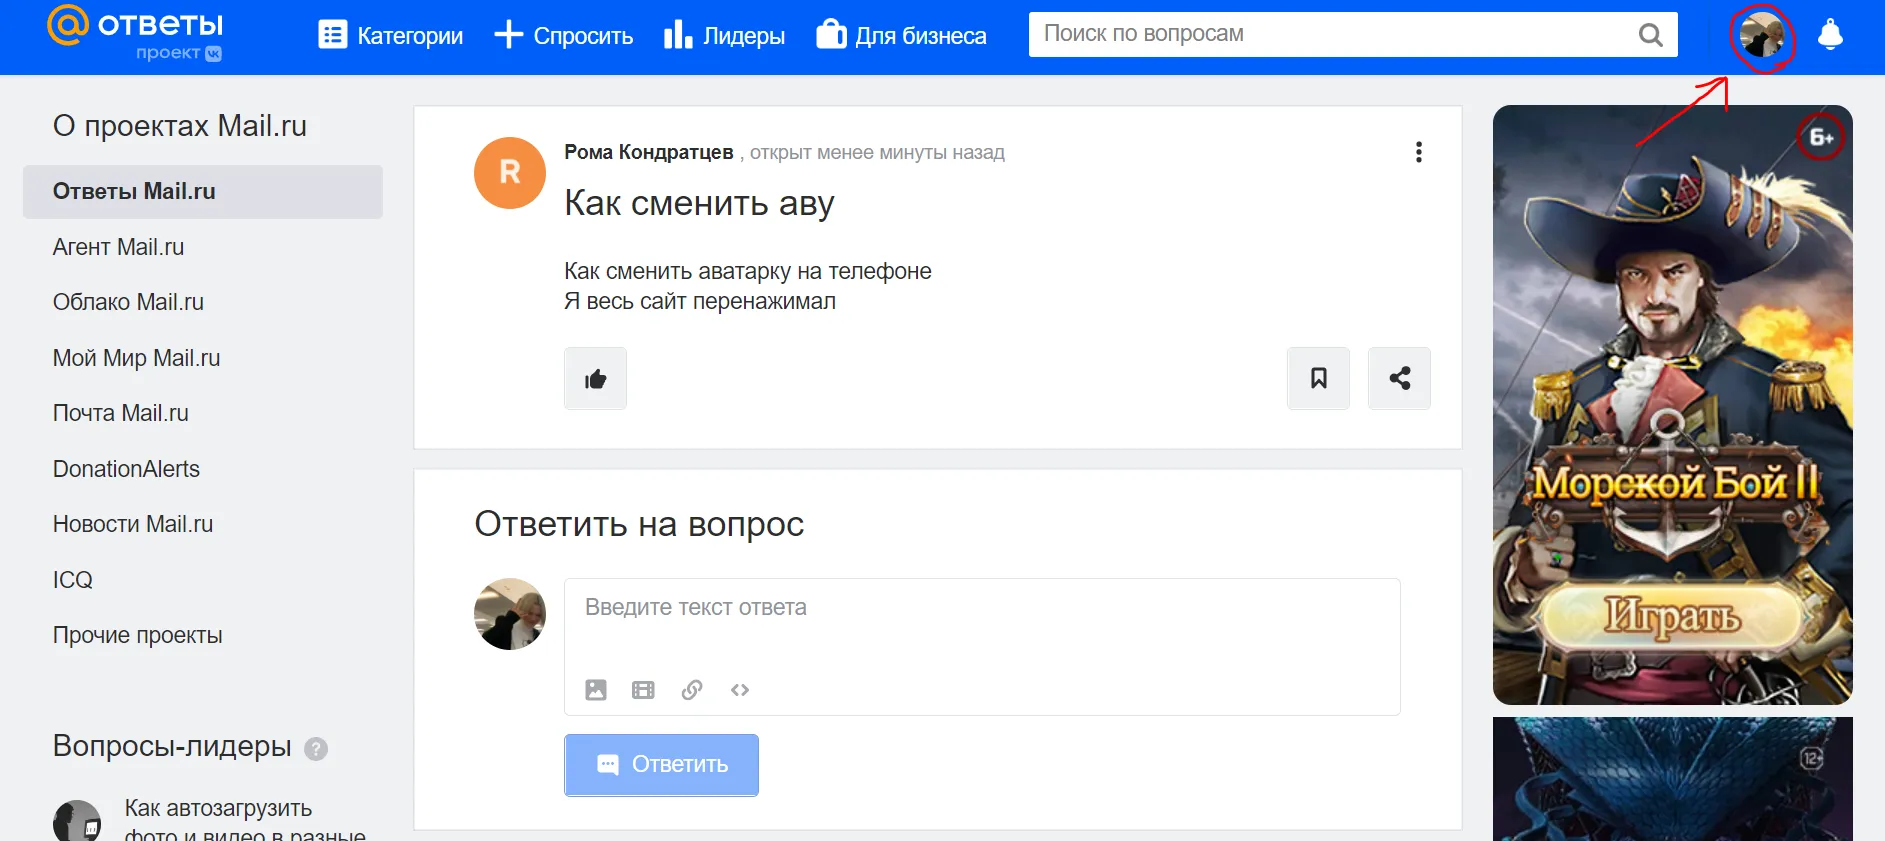Select Прочие проекты category

[x=138, y=635]
